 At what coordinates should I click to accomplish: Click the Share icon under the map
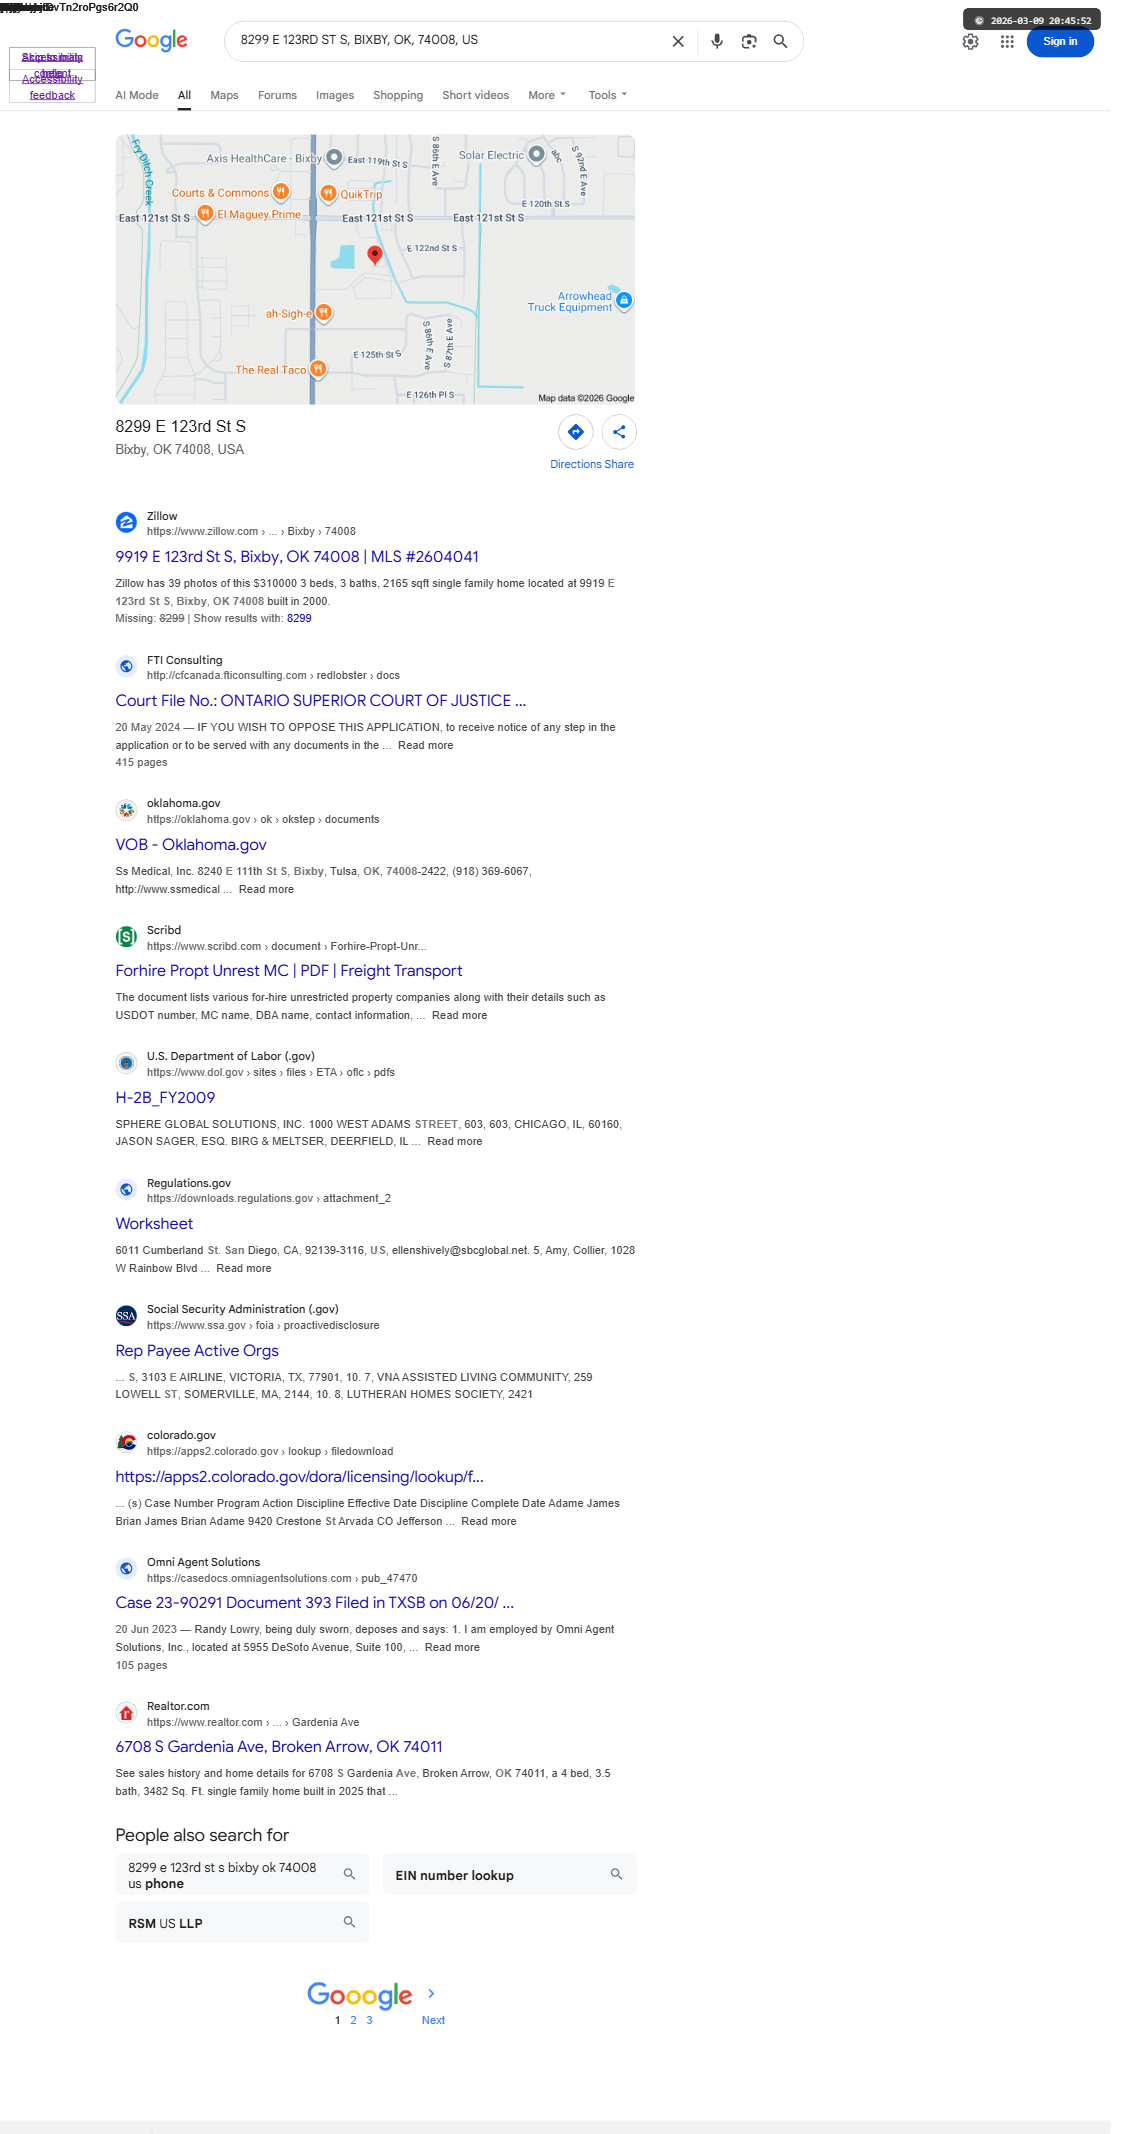point(620,432)
